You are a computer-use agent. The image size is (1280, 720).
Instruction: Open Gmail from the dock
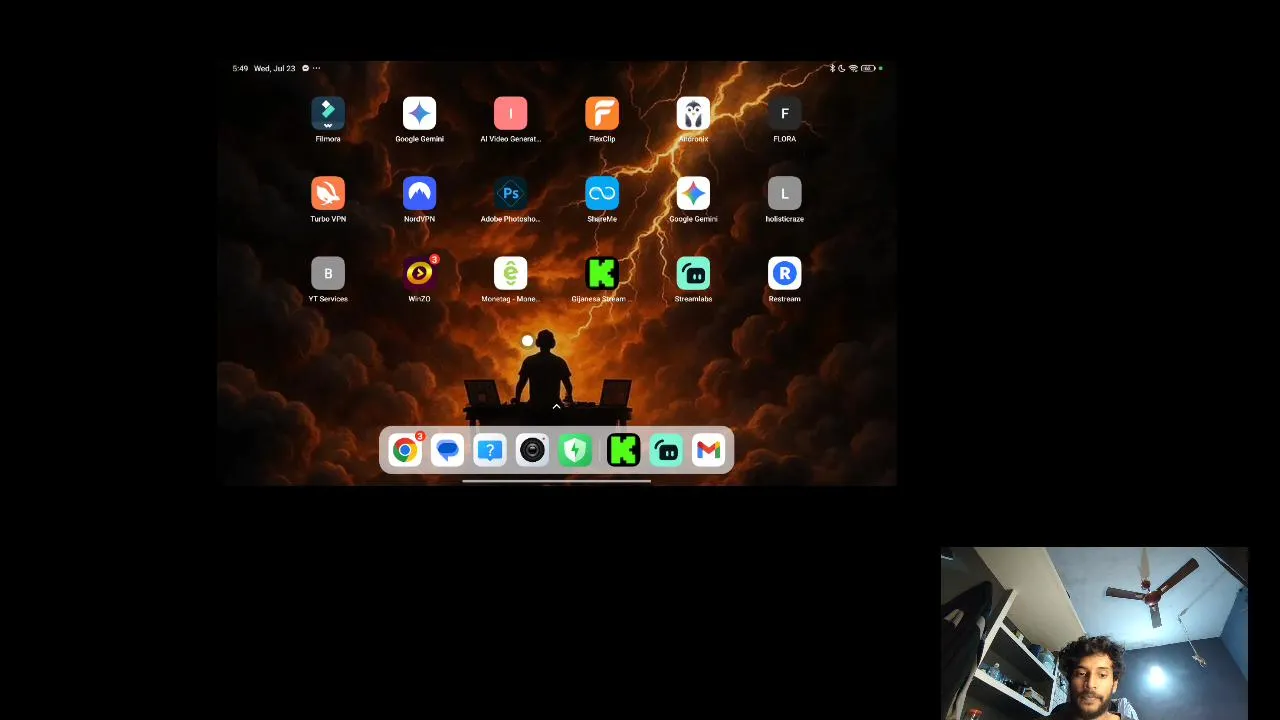click(x=708, y=450)
